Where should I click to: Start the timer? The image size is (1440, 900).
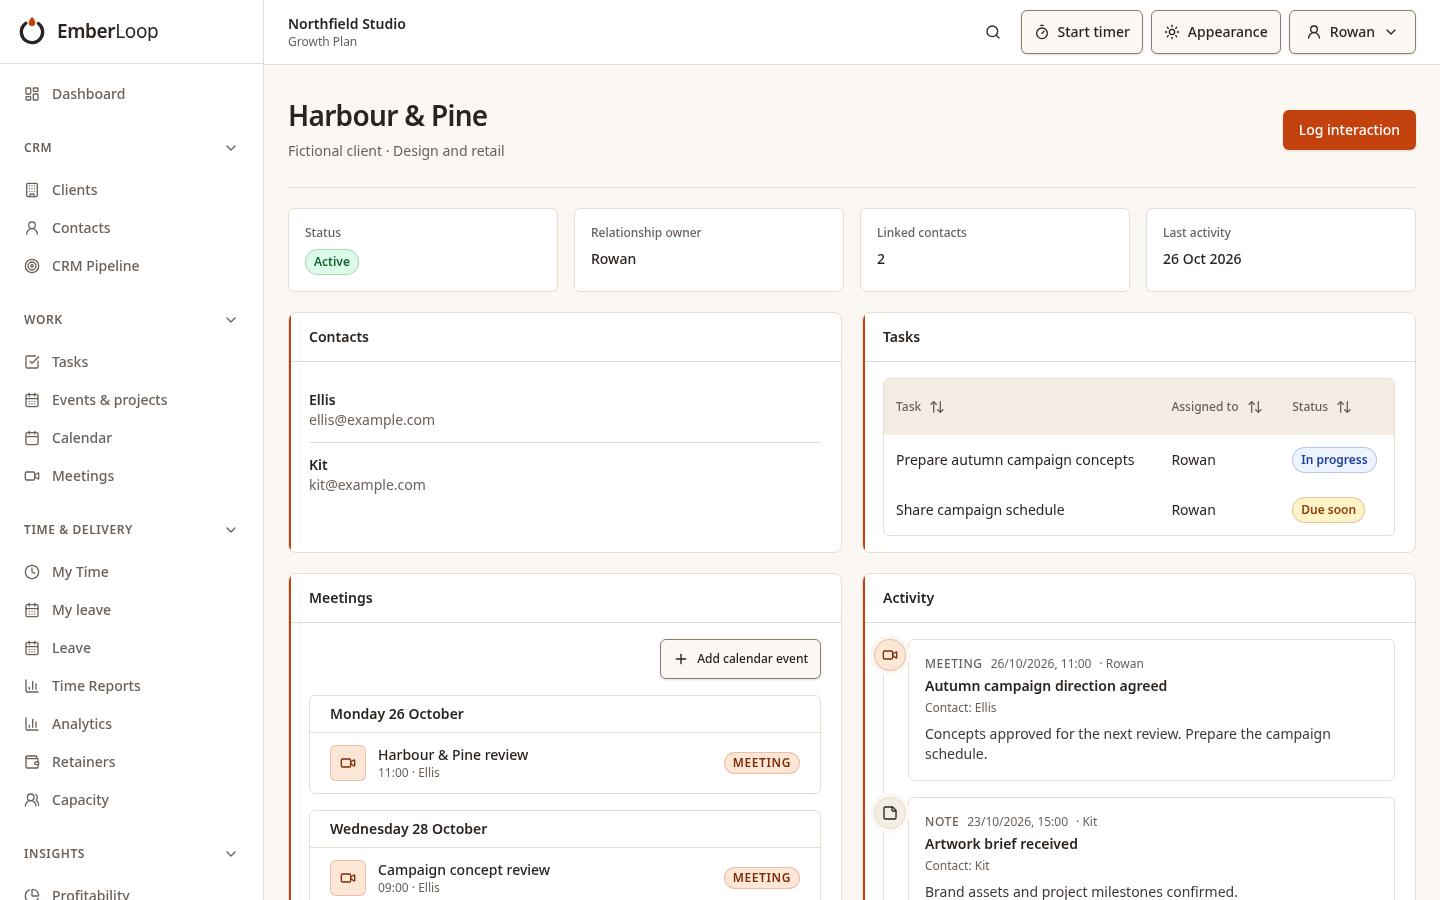1082,32
